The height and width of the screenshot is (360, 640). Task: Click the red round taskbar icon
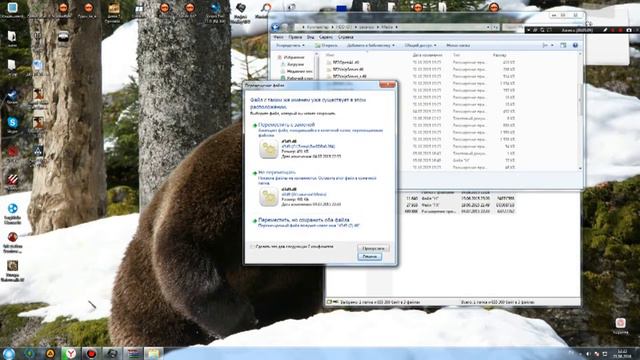coord(91,353)
